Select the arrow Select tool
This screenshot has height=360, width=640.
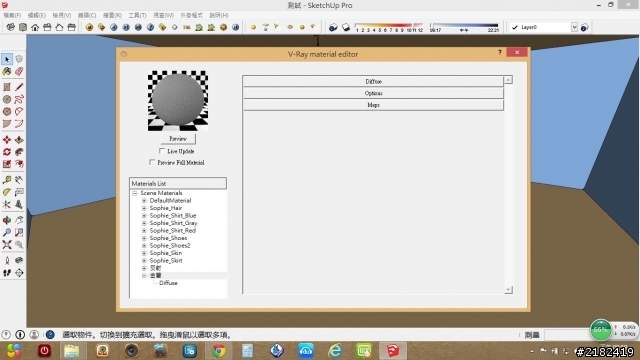(7, 59)
